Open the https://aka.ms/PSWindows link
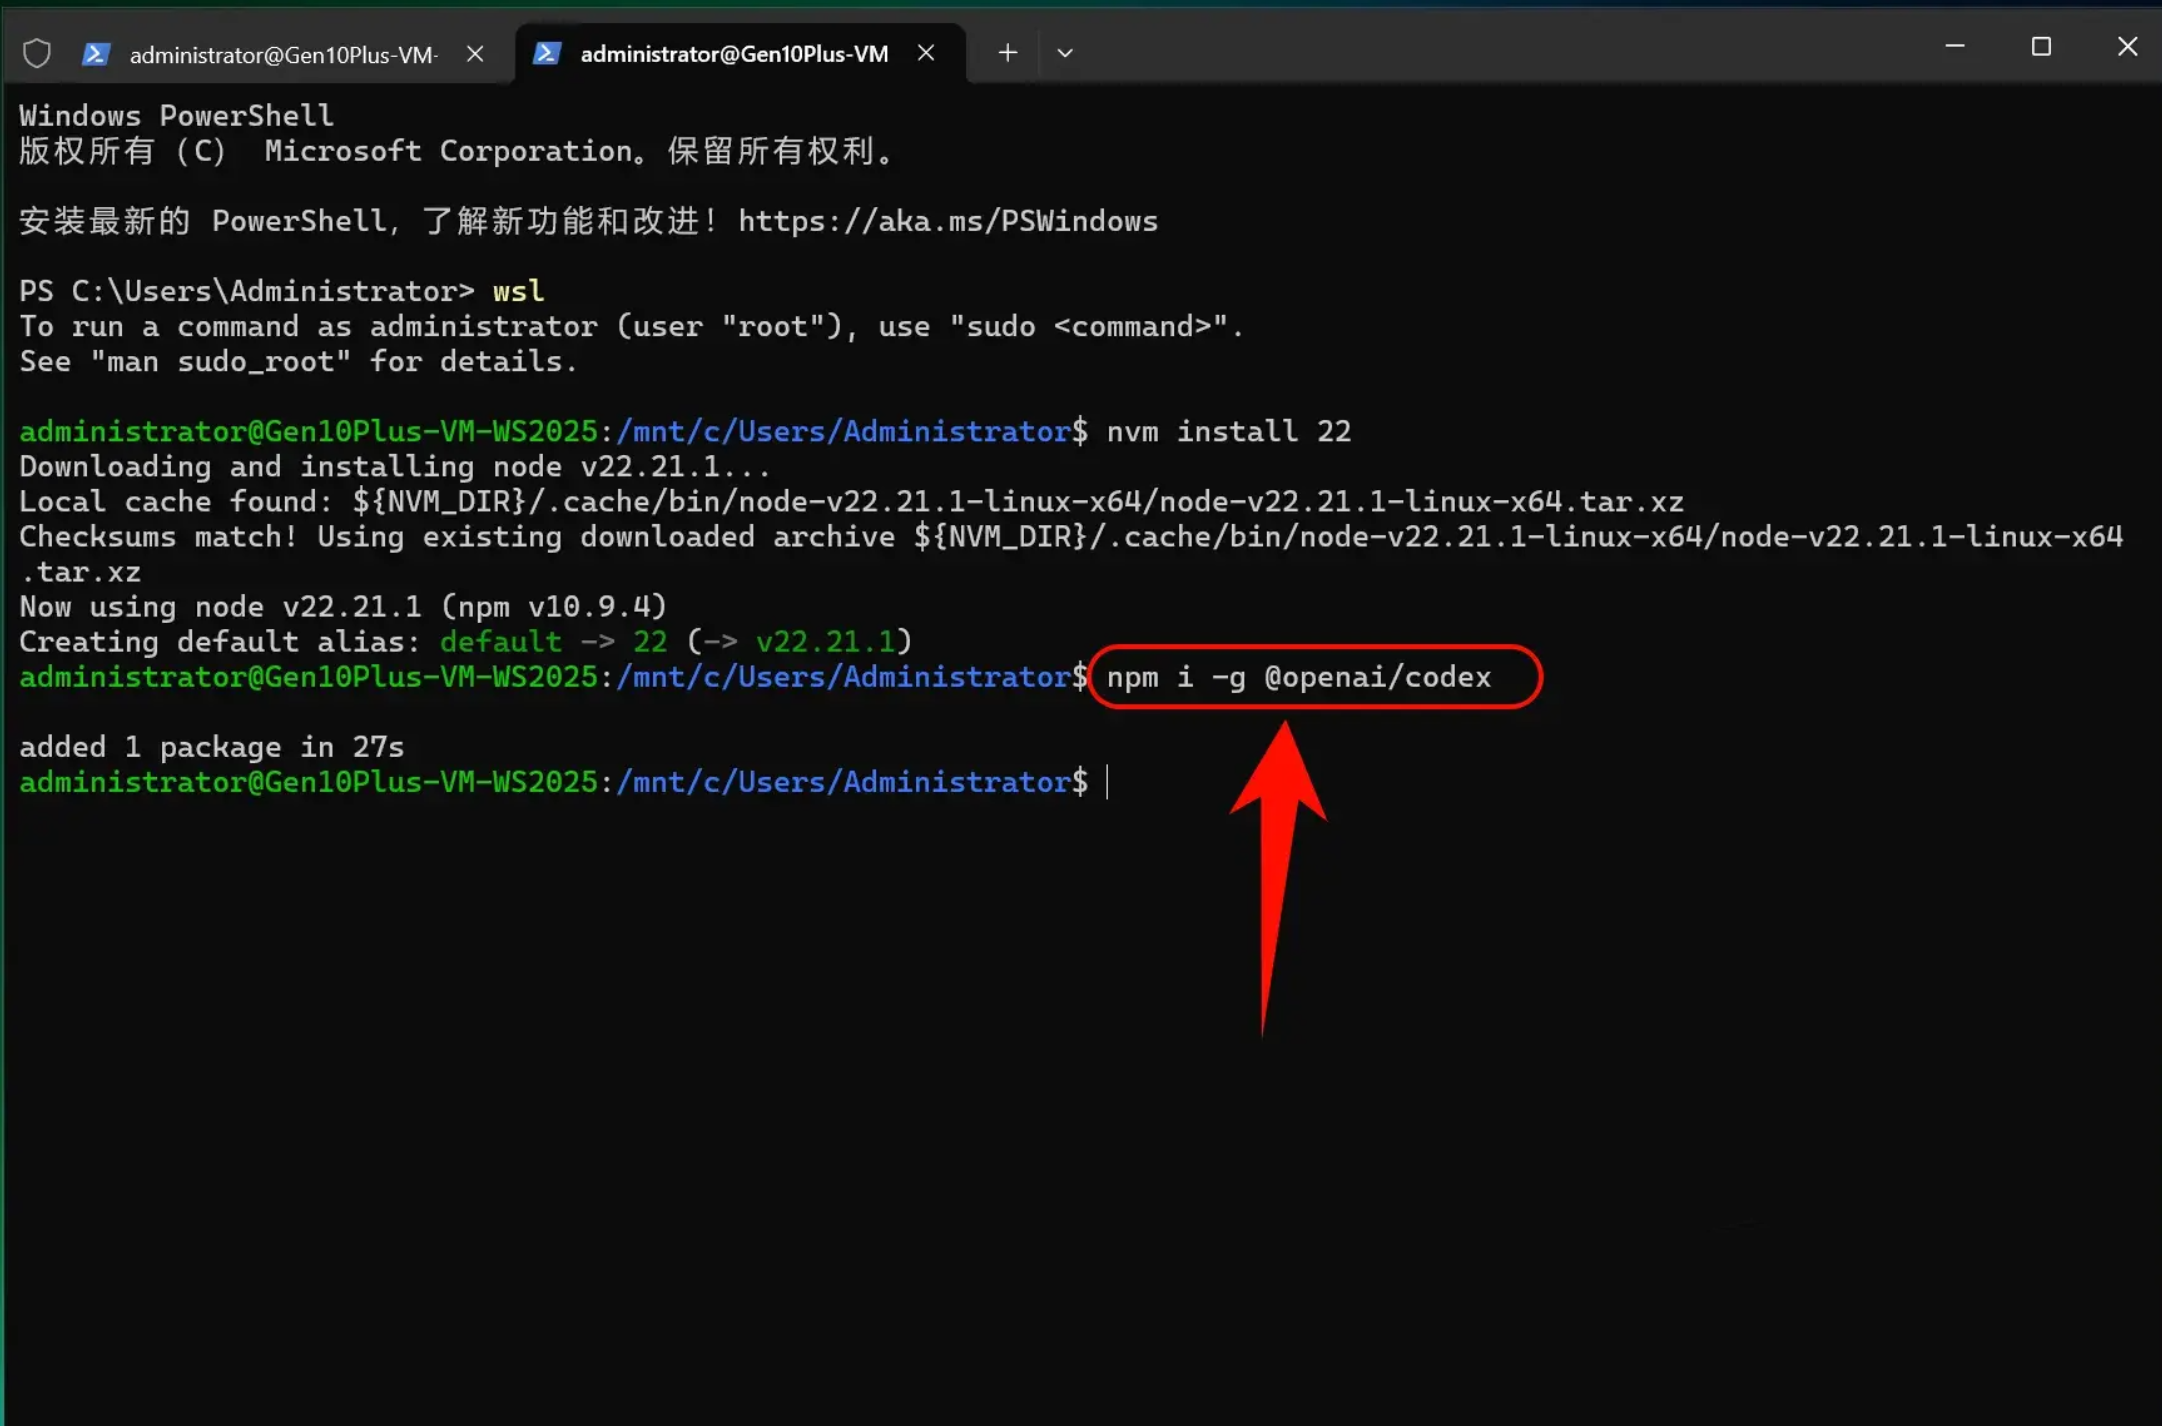2162x1426 pixels. point(948,221)
